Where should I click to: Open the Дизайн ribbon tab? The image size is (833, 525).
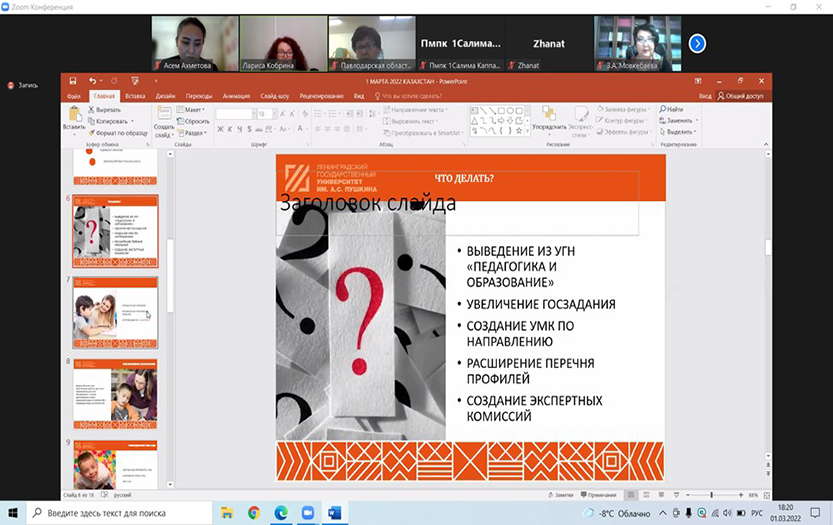coord(165,96)
